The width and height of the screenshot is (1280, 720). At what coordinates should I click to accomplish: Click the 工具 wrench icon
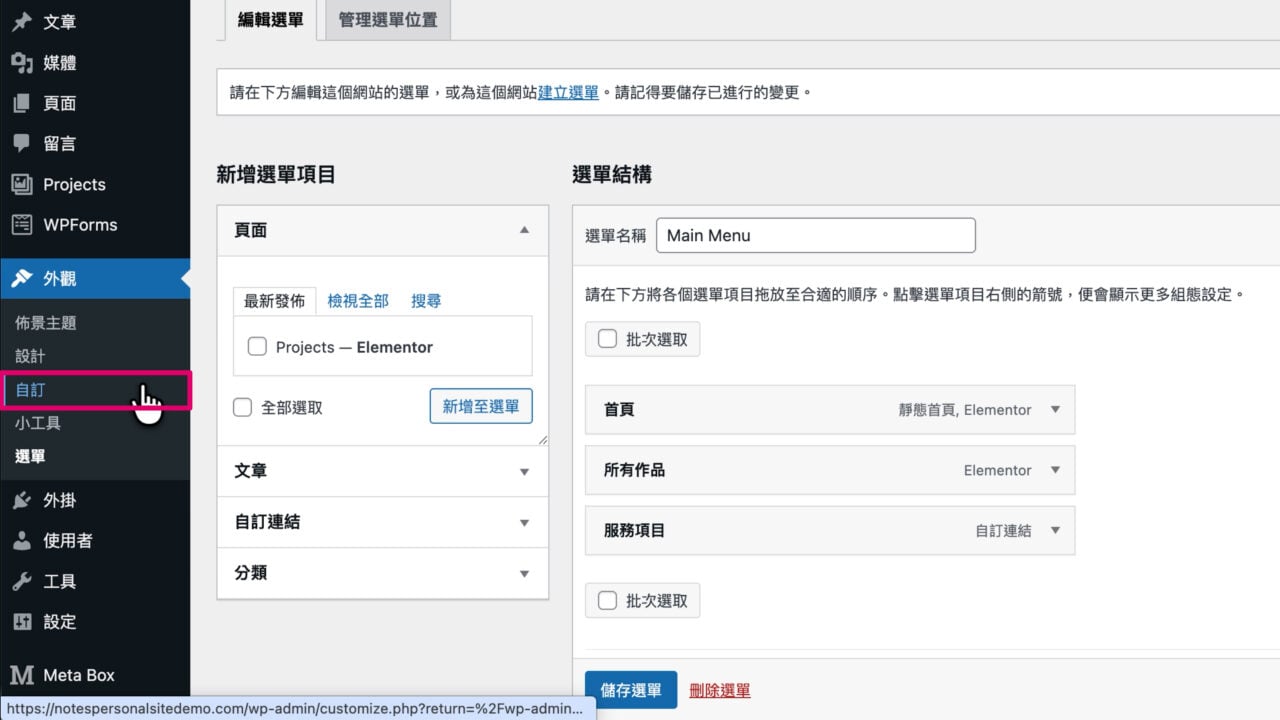point(21,581)
